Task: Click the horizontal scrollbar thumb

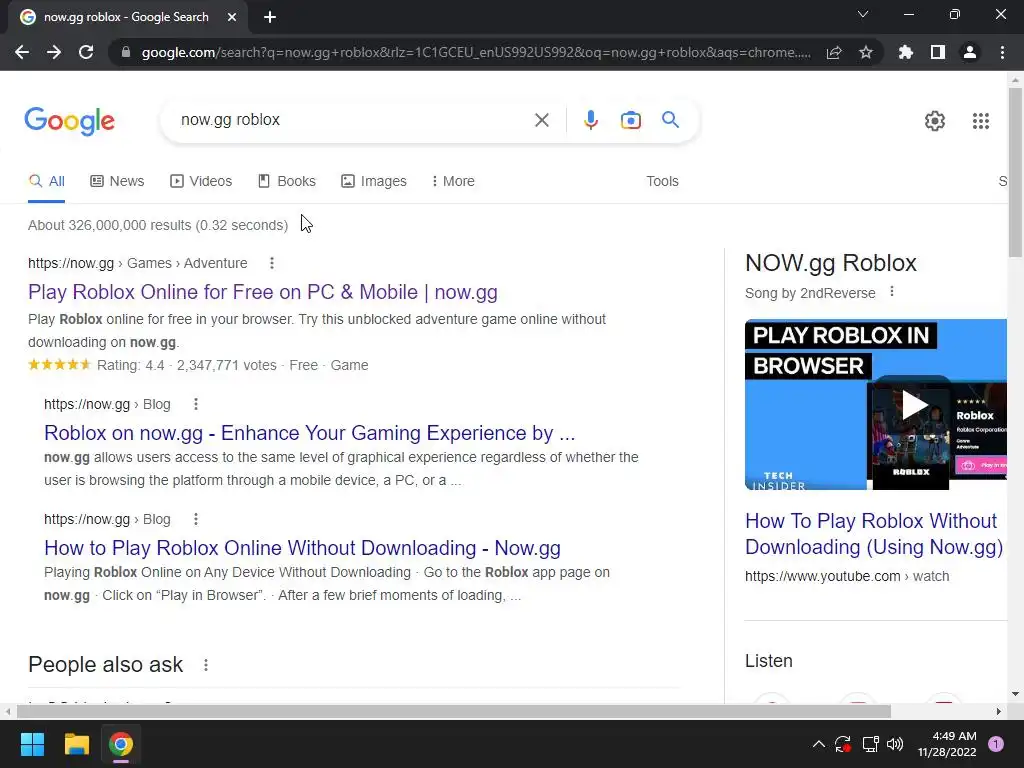Action: (454, 711)
